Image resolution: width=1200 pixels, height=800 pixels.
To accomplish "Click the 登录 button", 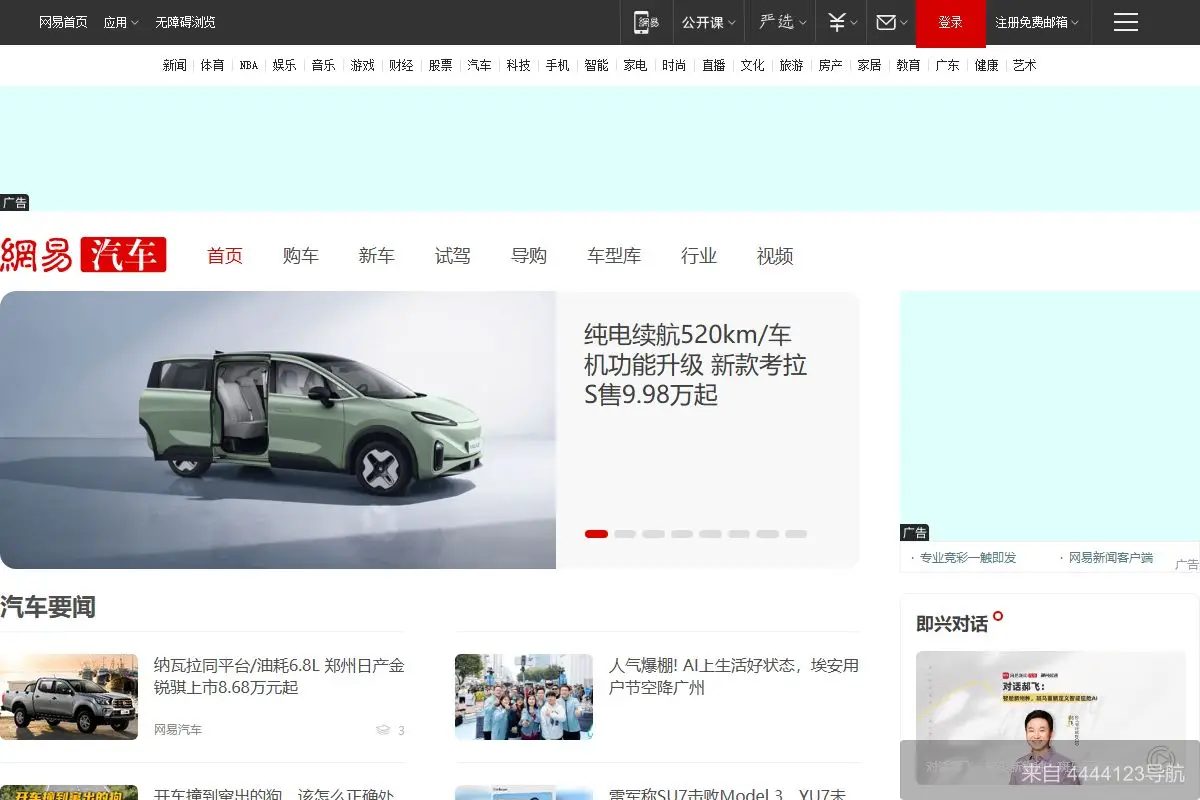I will click(950, 21).
